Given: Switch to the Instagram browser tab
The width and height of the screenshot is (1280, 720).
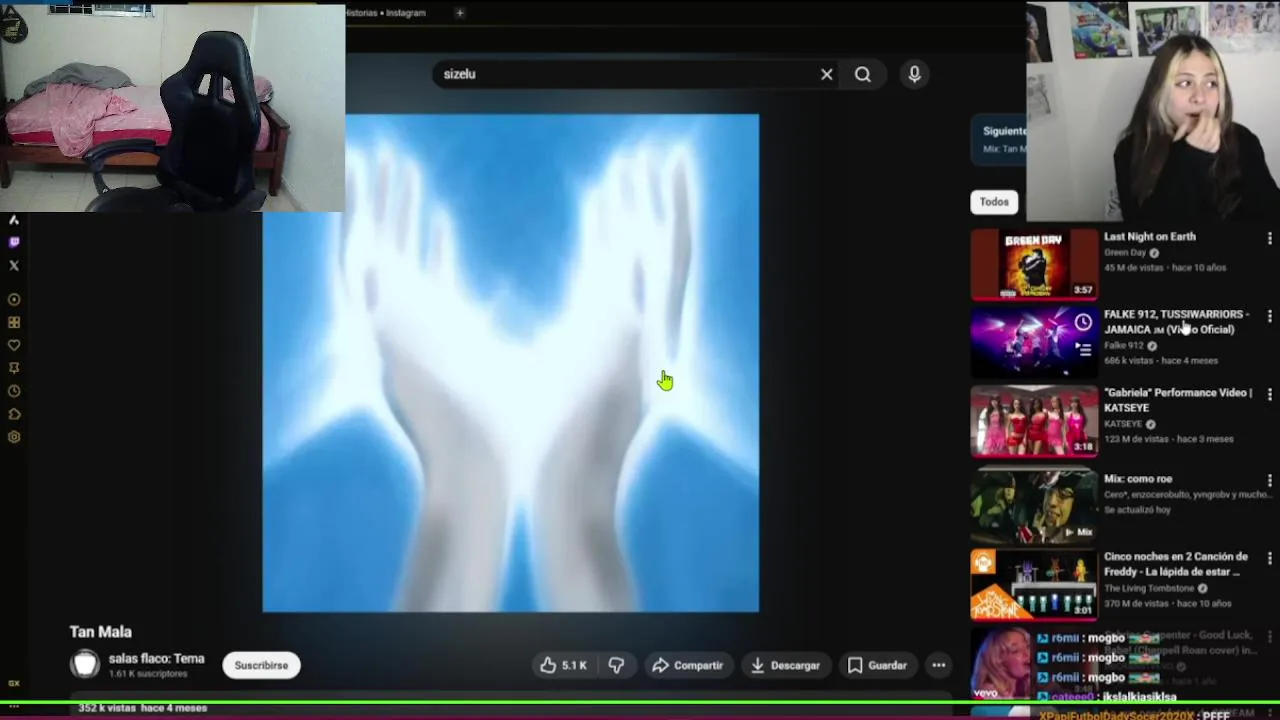Looking at the screenshot, I should point(386,13).
